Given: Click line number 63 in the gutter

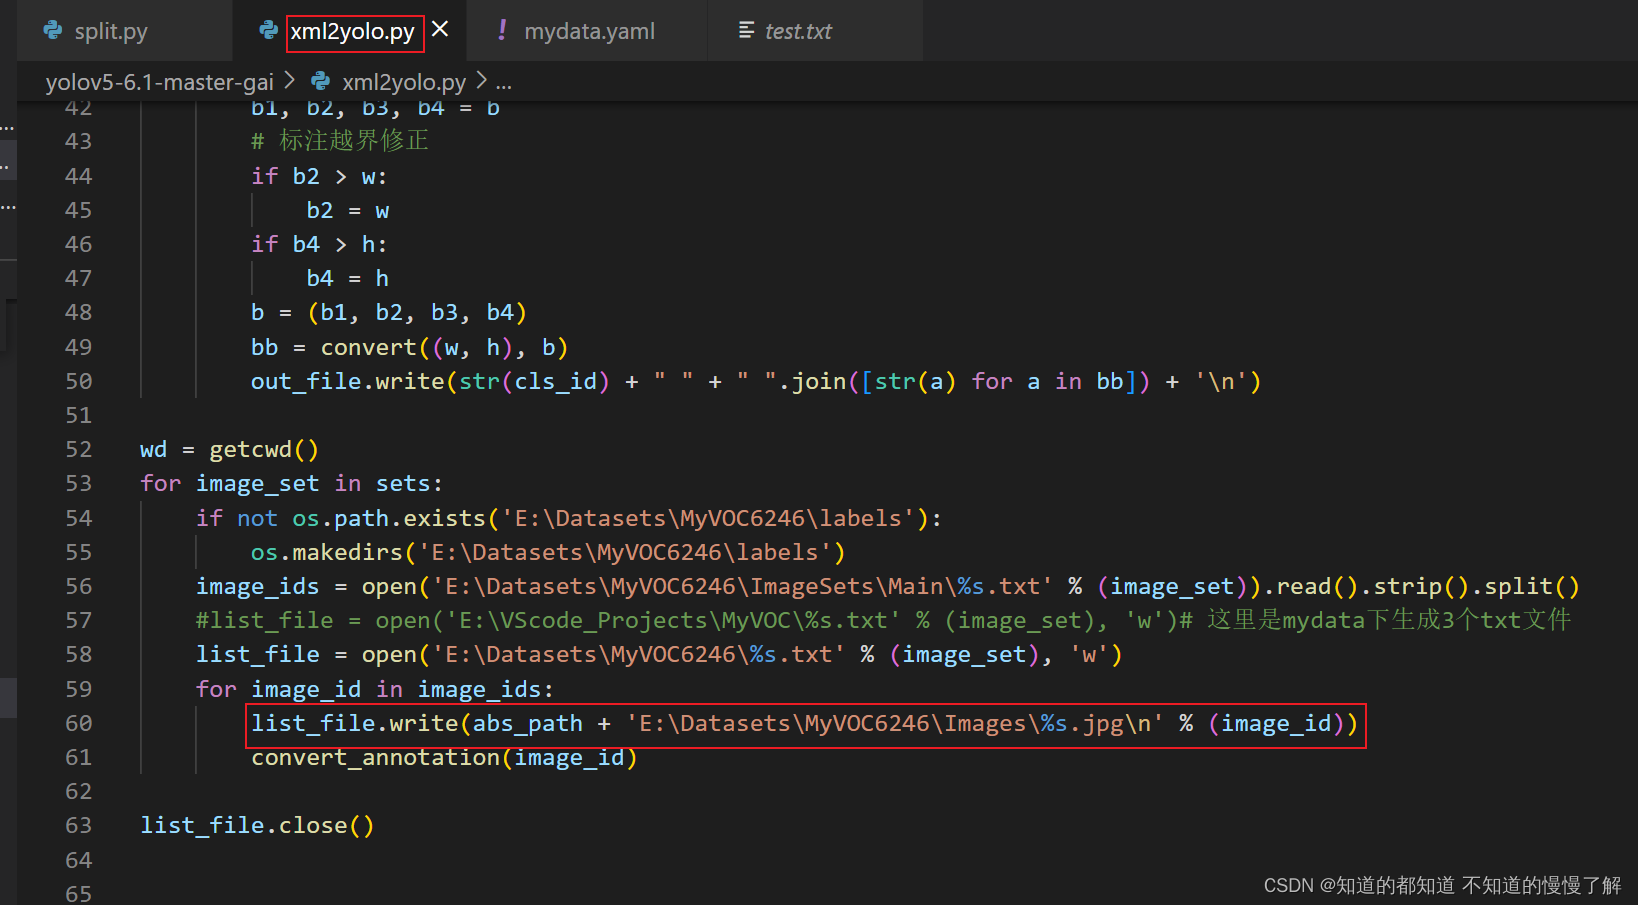Looking at the screenshot, I should coord(78,826).
